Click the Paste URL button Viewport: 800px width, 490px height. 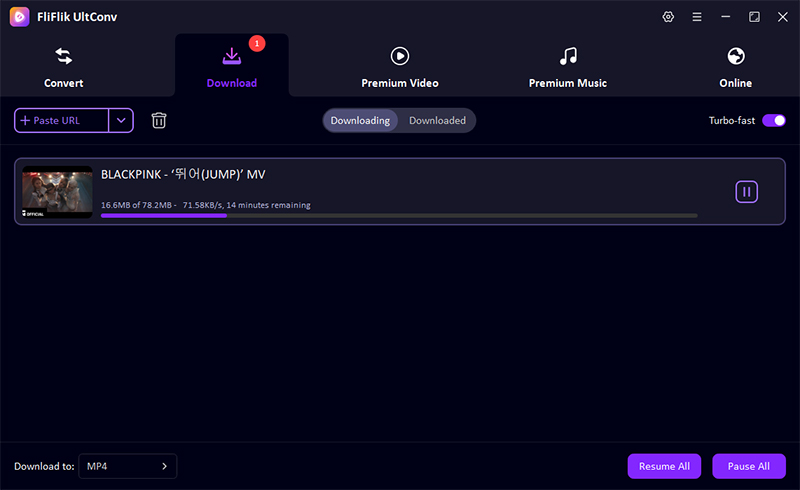(x=61, y=120)
